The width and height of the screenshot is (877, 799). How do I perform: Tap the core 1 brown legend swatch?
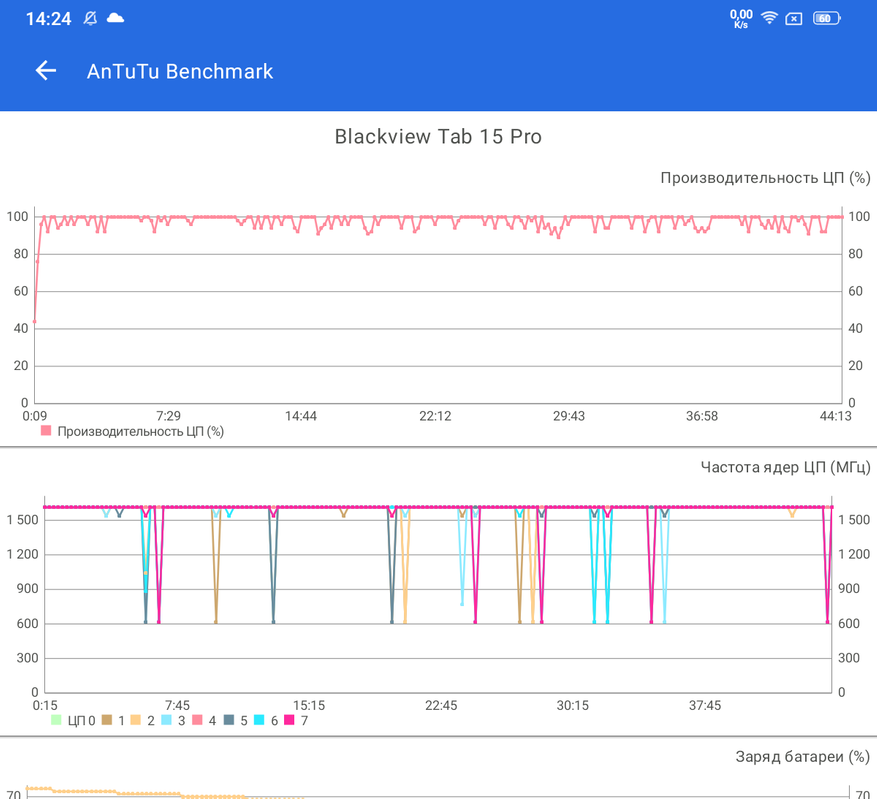coord(107,720)
